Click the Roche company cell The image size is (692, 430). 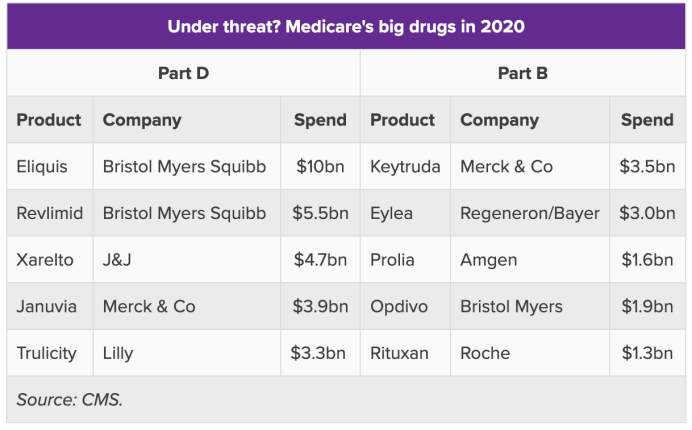pos(485,353)
